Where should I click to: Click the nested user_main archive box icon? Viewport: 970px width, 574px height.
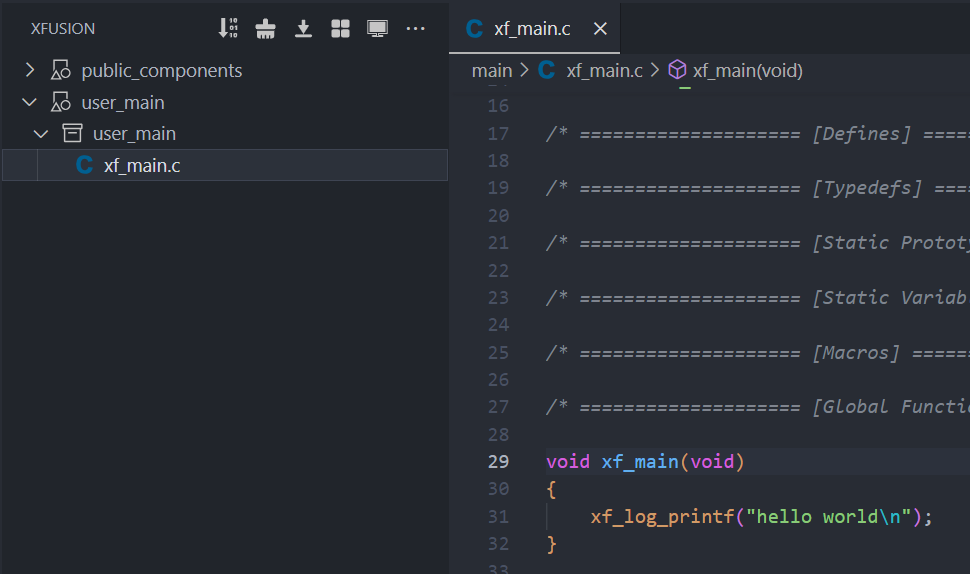point(72,134)
